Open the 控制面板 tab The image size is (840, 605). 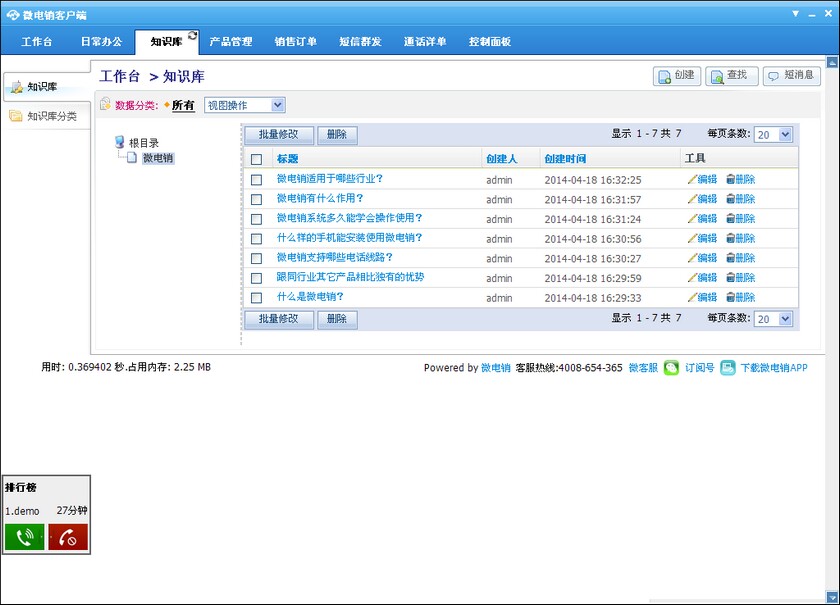(x=490, y=42)
